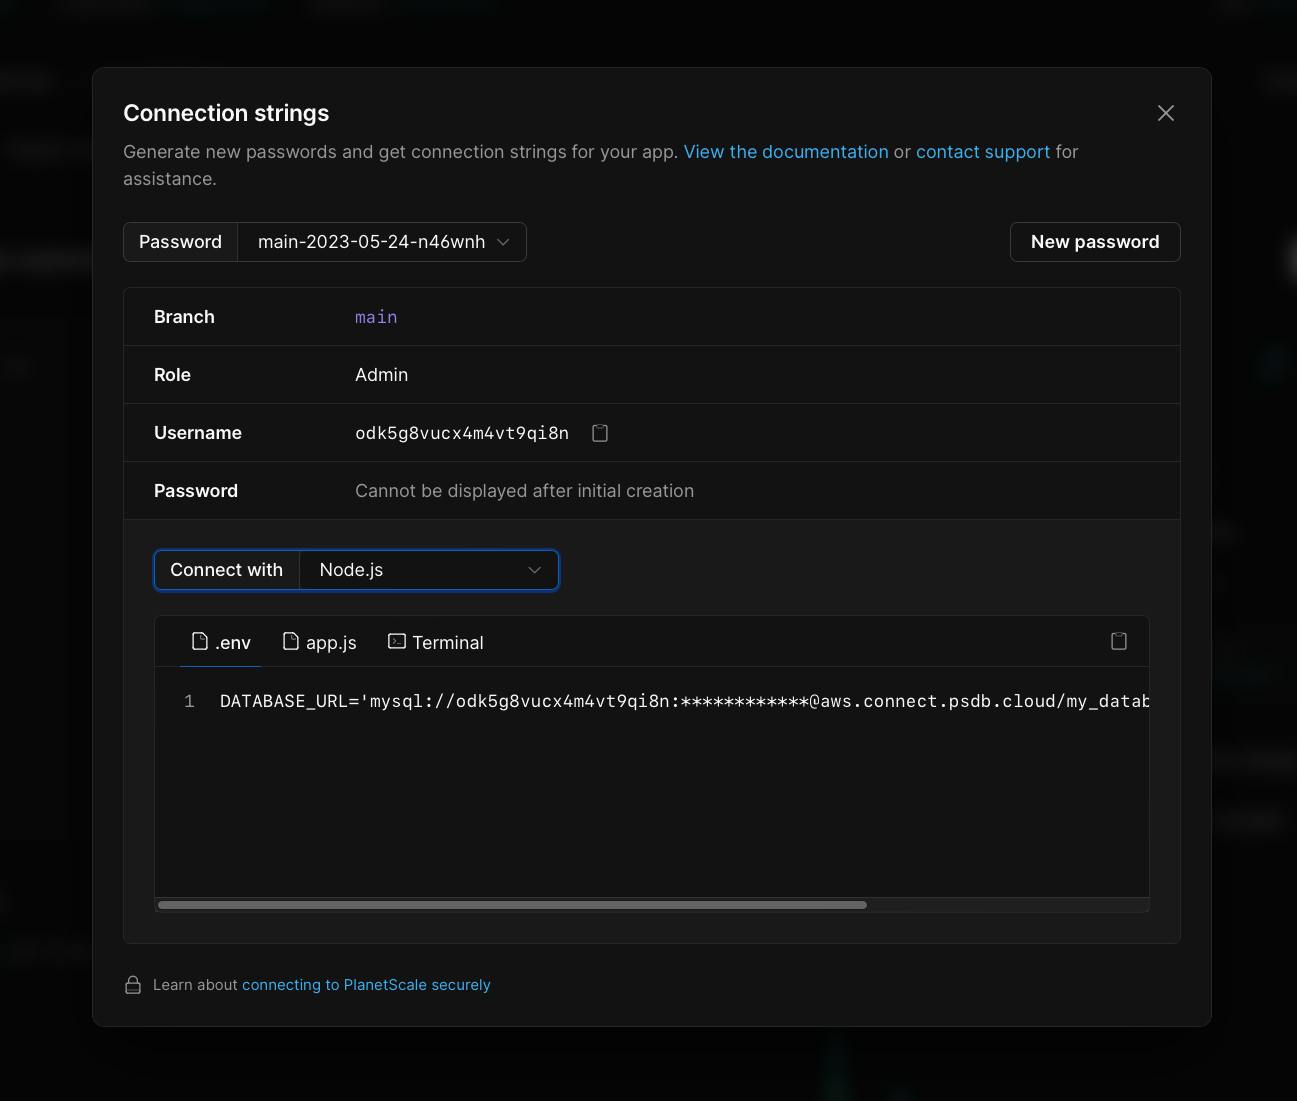Copy the username to clipboard
The image size is (1297, 1101).
pos(600,433)
